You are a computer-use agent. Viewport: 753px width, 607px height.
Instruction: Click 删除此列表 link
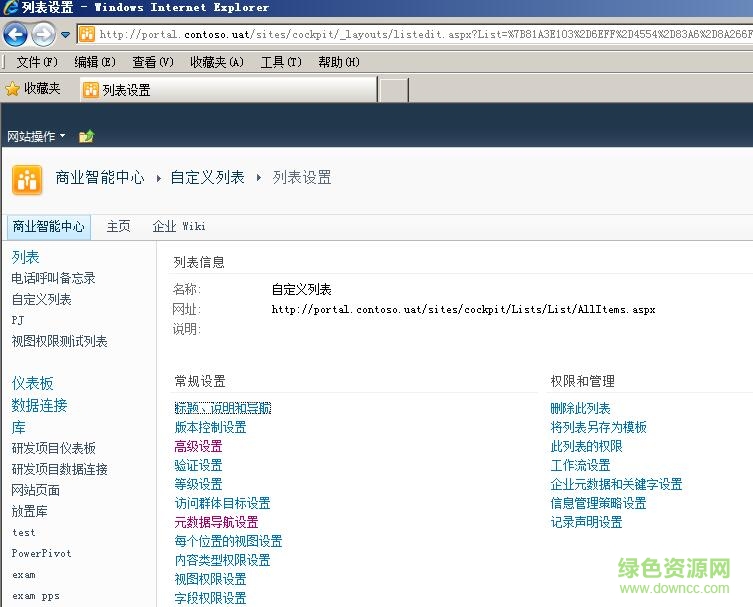580,408
